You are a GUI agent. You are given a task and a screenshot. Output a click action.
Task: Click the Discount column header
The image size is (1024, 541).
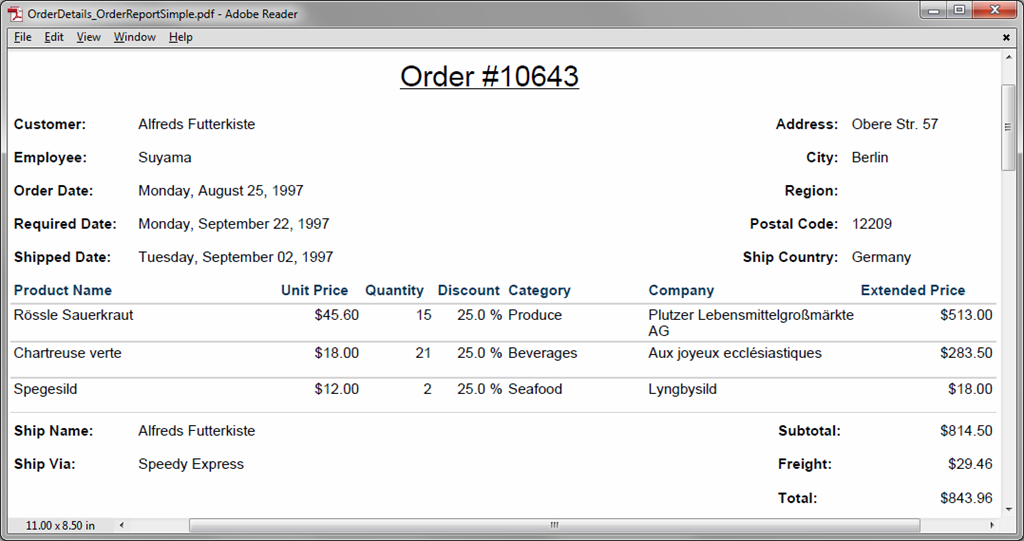(468, 290)
